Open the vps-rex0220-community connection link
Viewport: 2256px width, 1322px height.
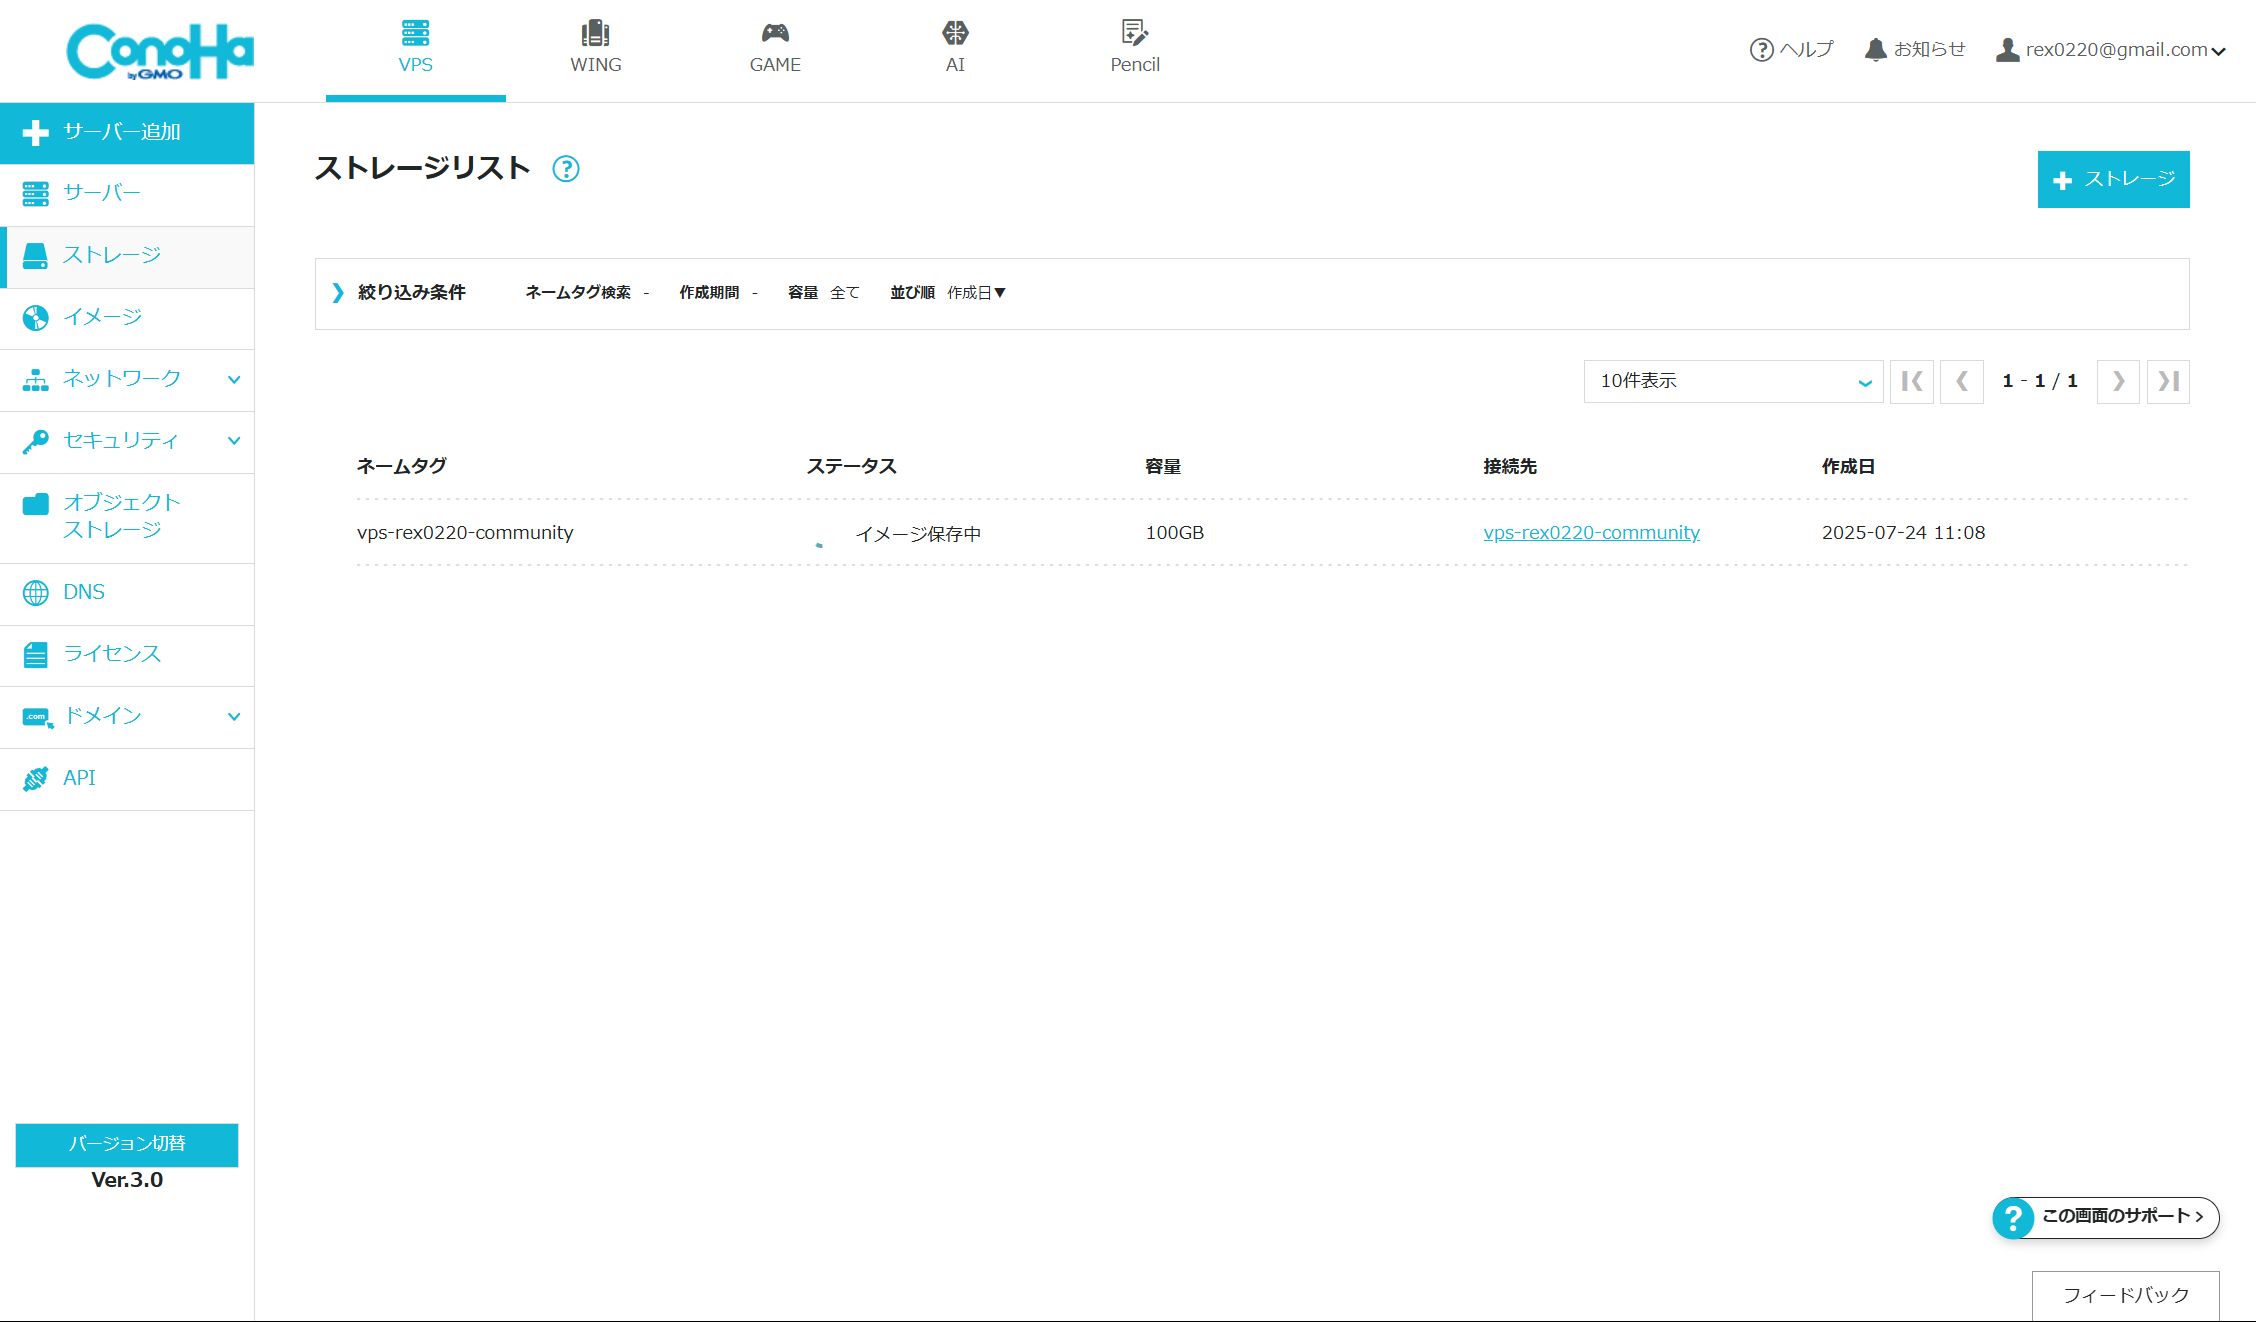tap(1591, 533)
